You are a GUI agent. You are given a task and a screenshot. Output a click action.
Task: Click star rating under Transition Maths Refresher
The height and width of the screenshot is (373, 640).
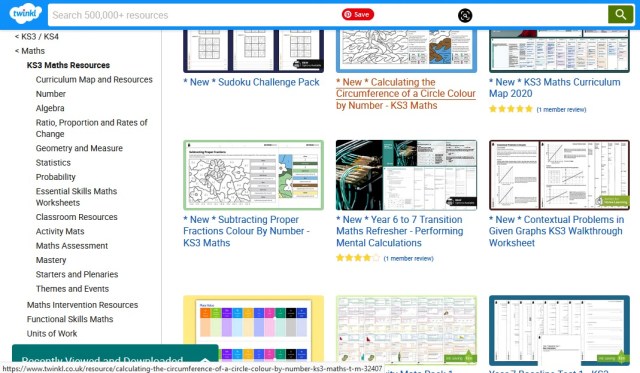tap(358, 258)
